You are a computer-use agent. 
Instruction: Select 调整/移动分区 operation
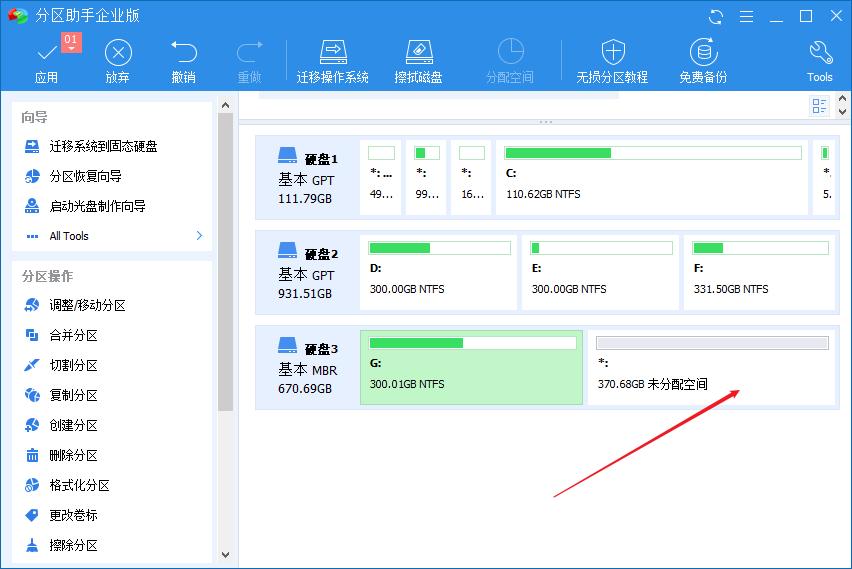click(x=75, y=305)
